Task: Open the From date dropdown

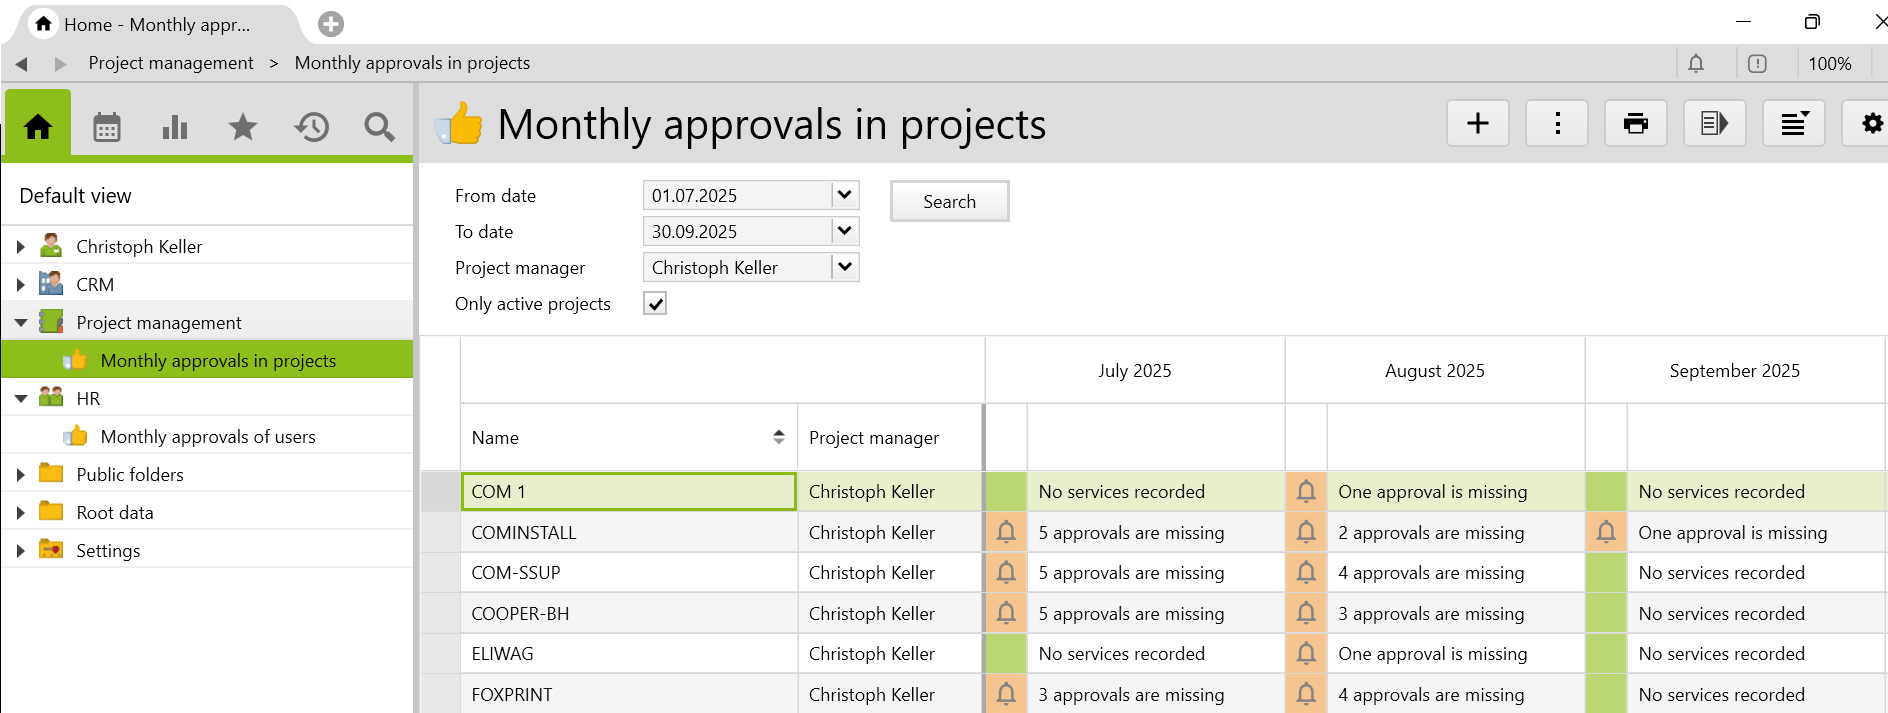Action: 845,195
